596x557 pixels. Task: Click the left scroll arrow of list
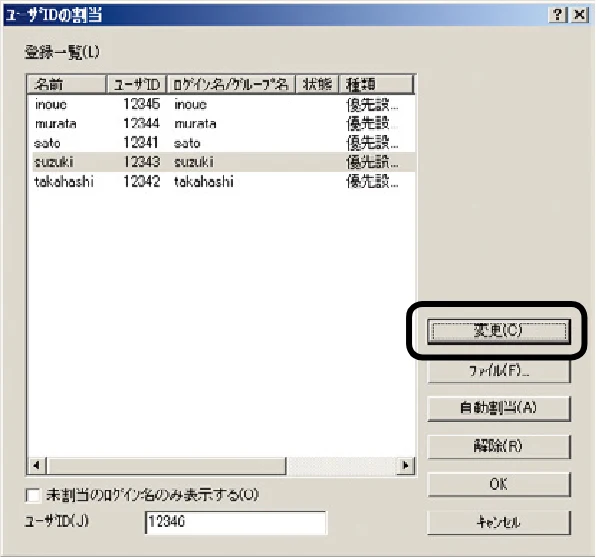click(x=37, y=466)
